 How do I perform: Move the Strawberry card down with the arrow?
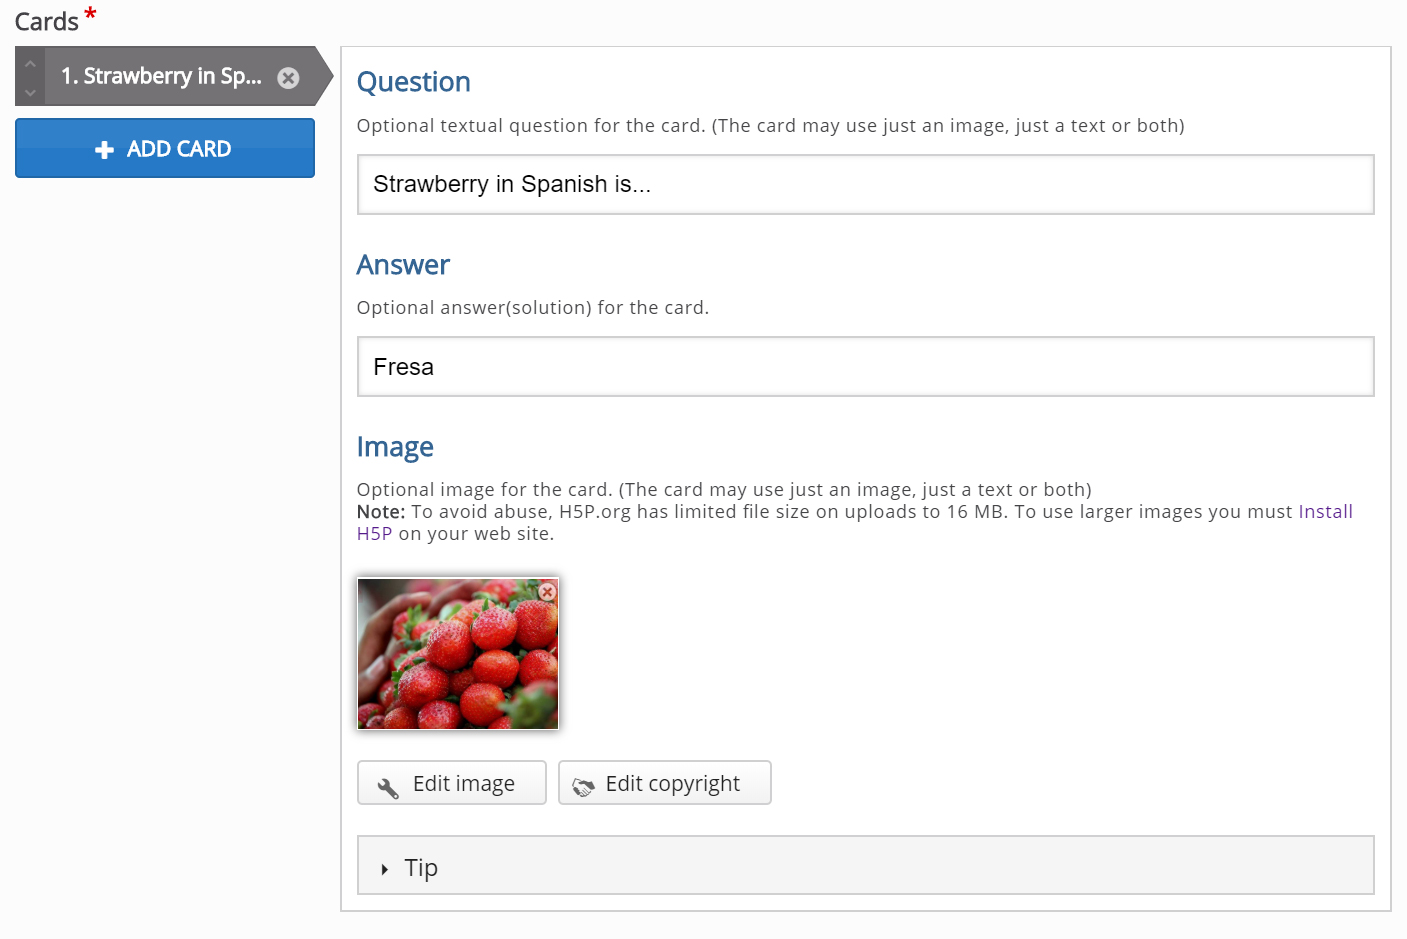pos(30,91)
